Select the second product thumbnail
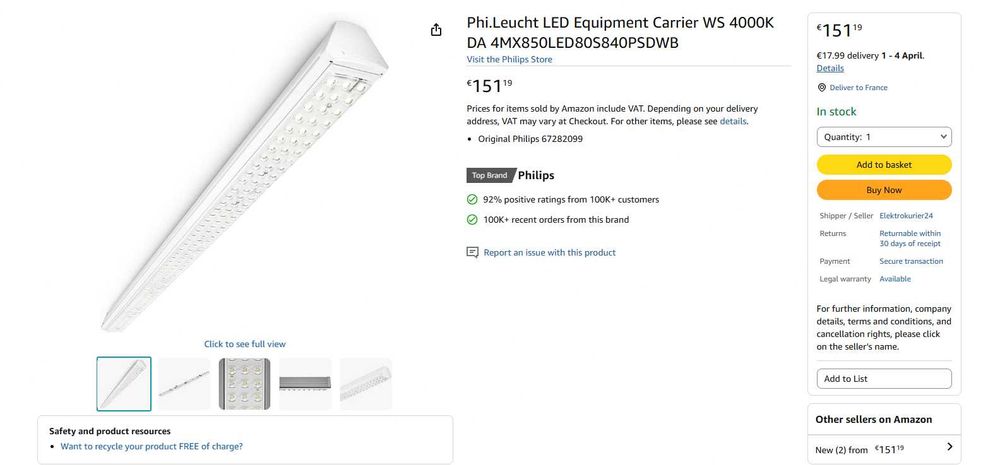This screenshot has width=1000, height=465. point(184,384)
